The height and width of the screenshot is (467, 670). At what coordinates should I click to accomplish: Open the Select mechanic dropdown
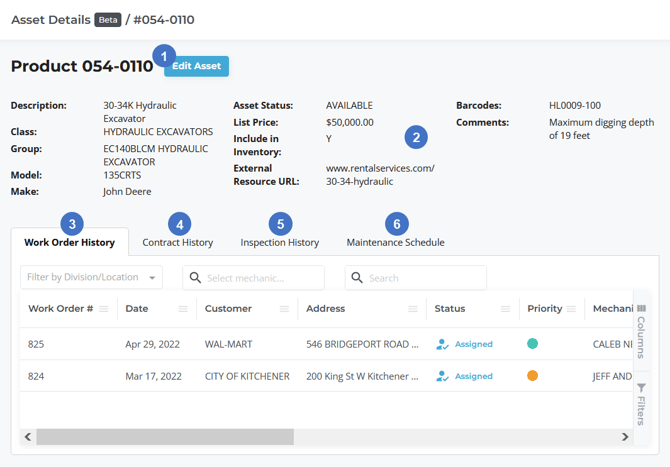253,278
